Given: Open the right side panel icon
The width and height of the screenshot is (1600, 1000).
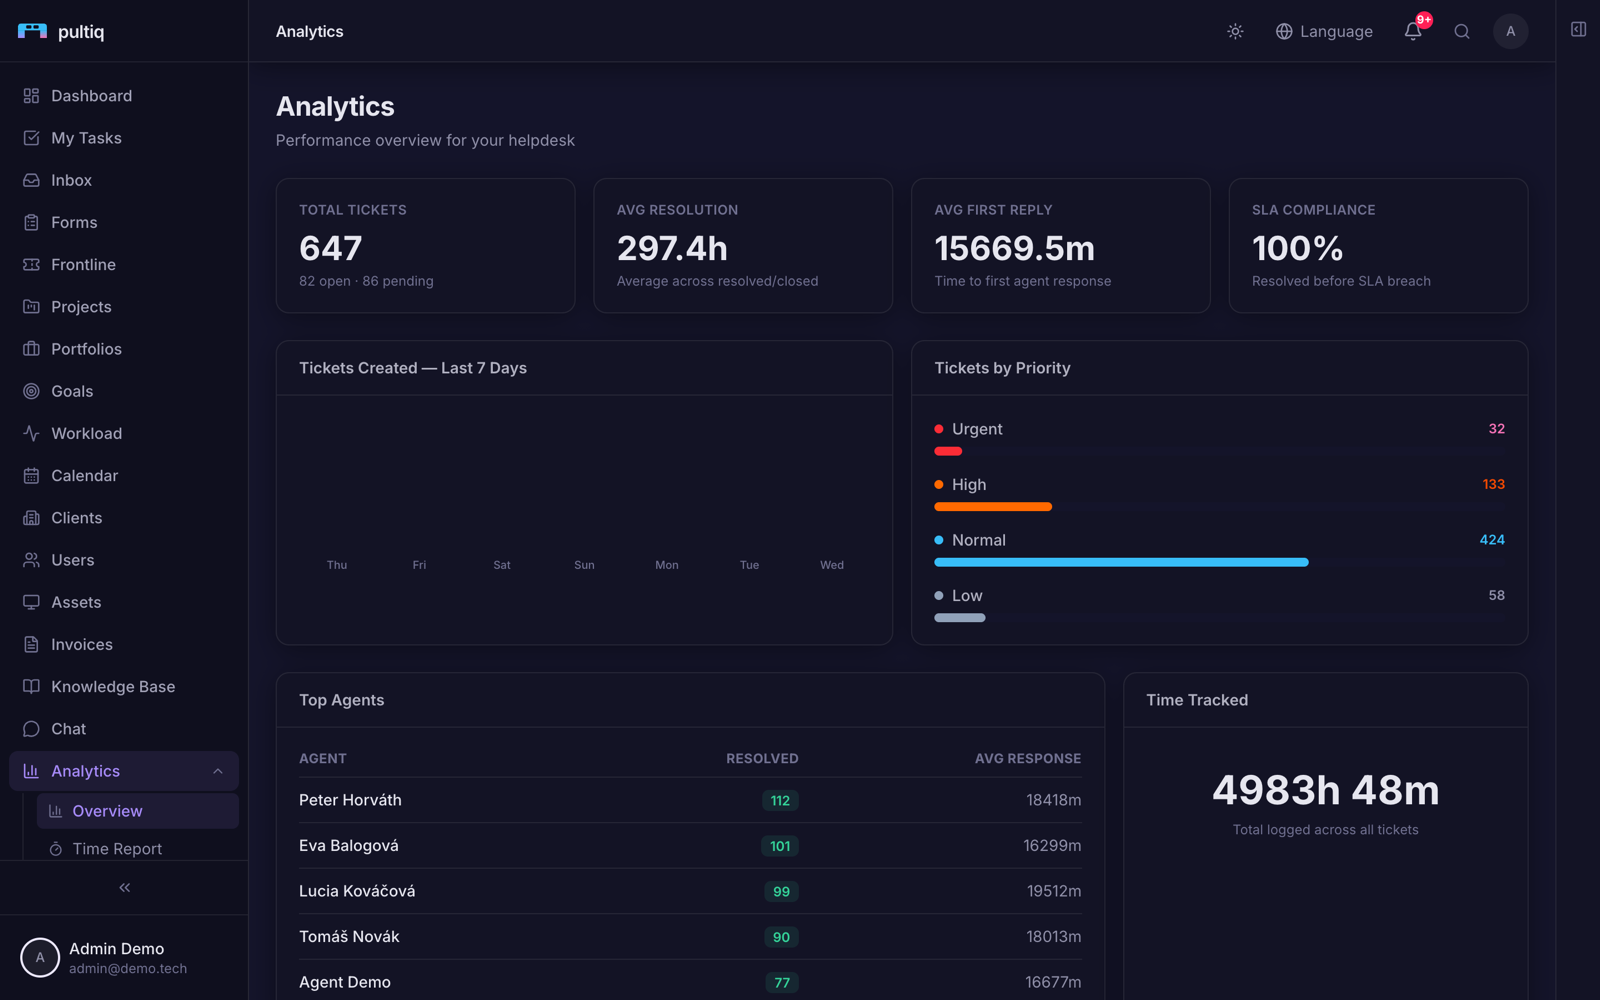Looking at the screenshot, I should 1578,30.
